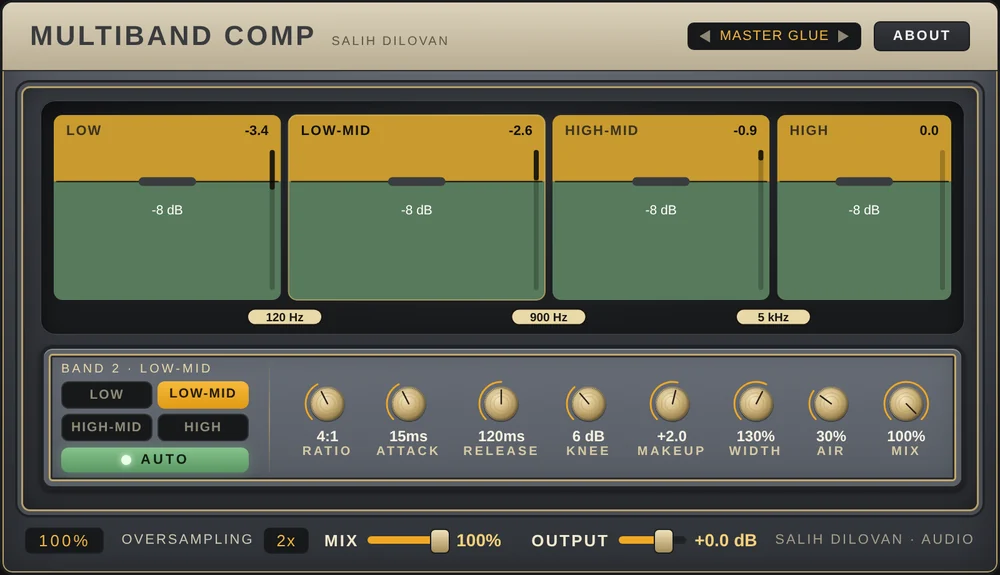Viewport: 1000px width, 575px height.
Task: Click the MAKEUP gain knob
Action: click(x=671, y=404)
